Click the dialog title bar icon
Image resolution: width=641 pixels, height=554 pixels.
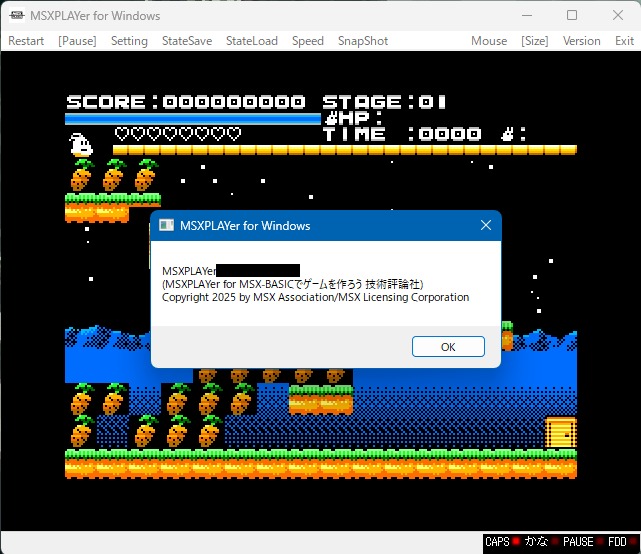pyautogui.click(x=166, y=225)
